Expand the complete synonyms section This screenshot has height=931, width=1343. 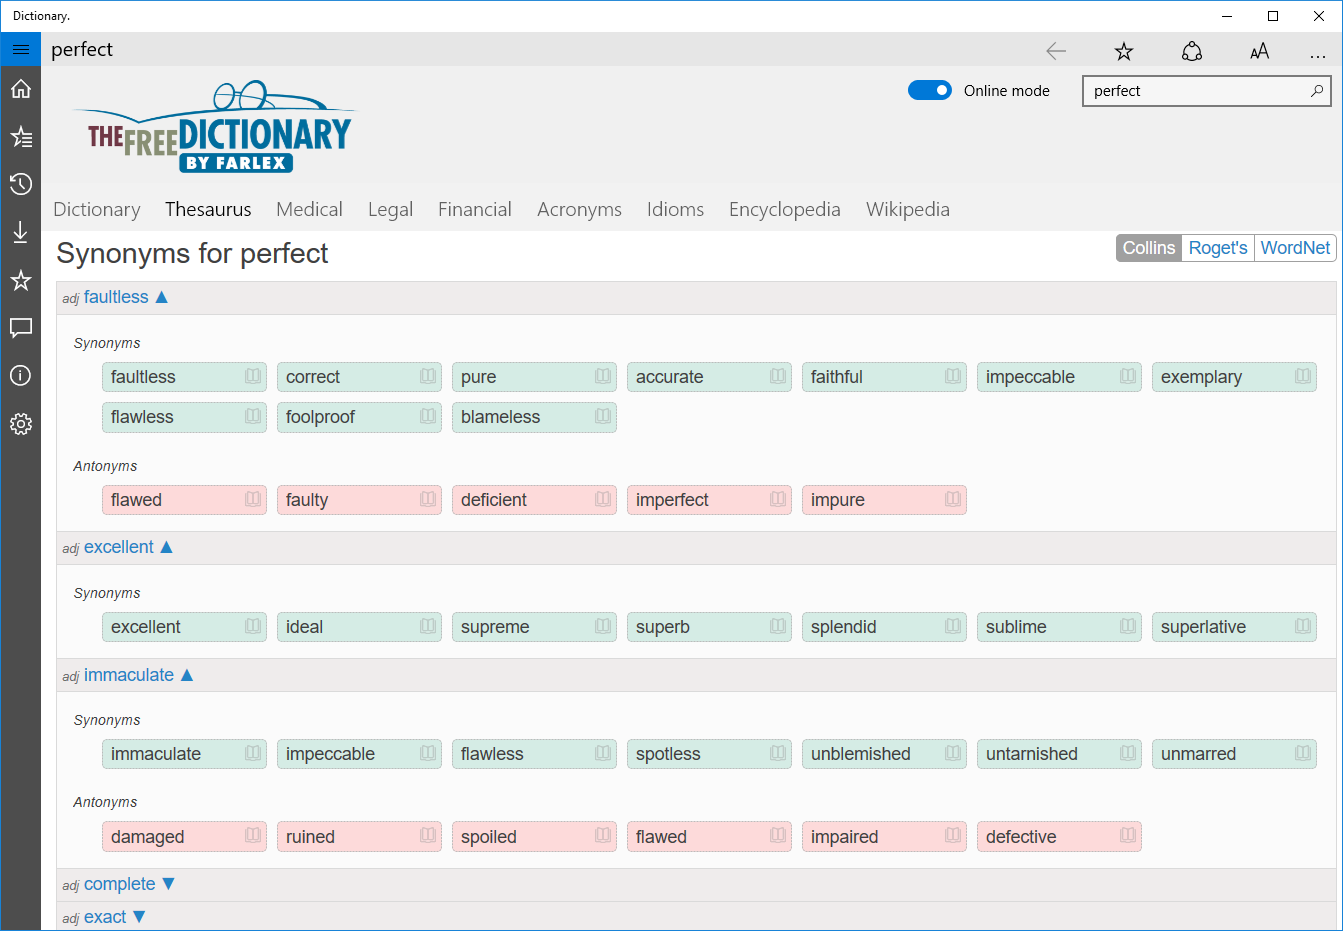click(x=168, y=883)
